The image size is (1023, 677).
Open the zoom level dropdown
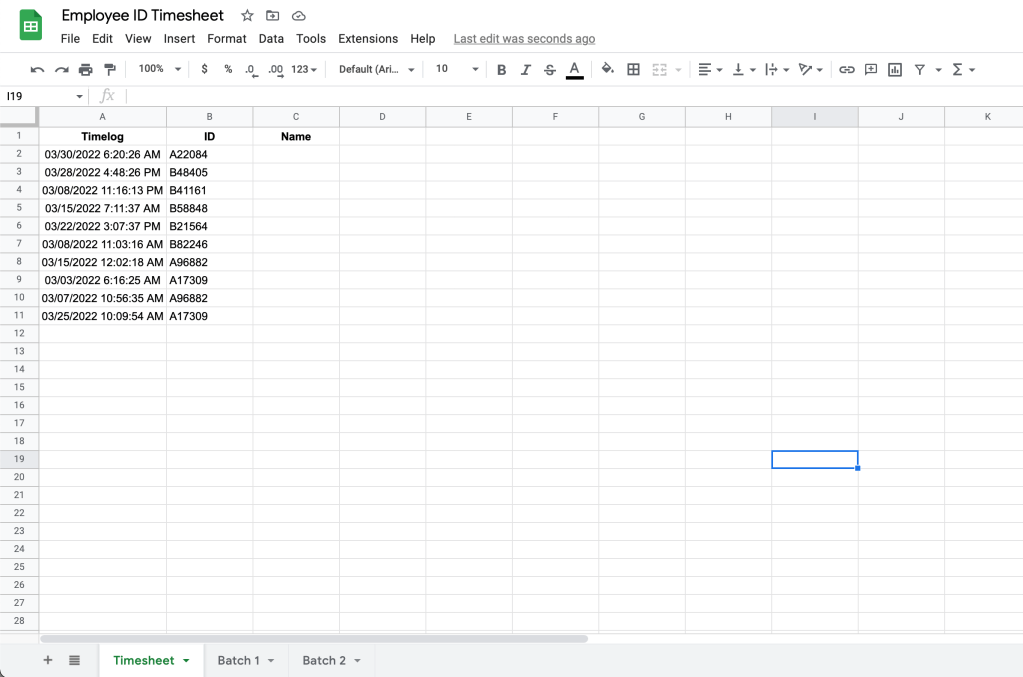pyautogui.click(x=160, y=69)
